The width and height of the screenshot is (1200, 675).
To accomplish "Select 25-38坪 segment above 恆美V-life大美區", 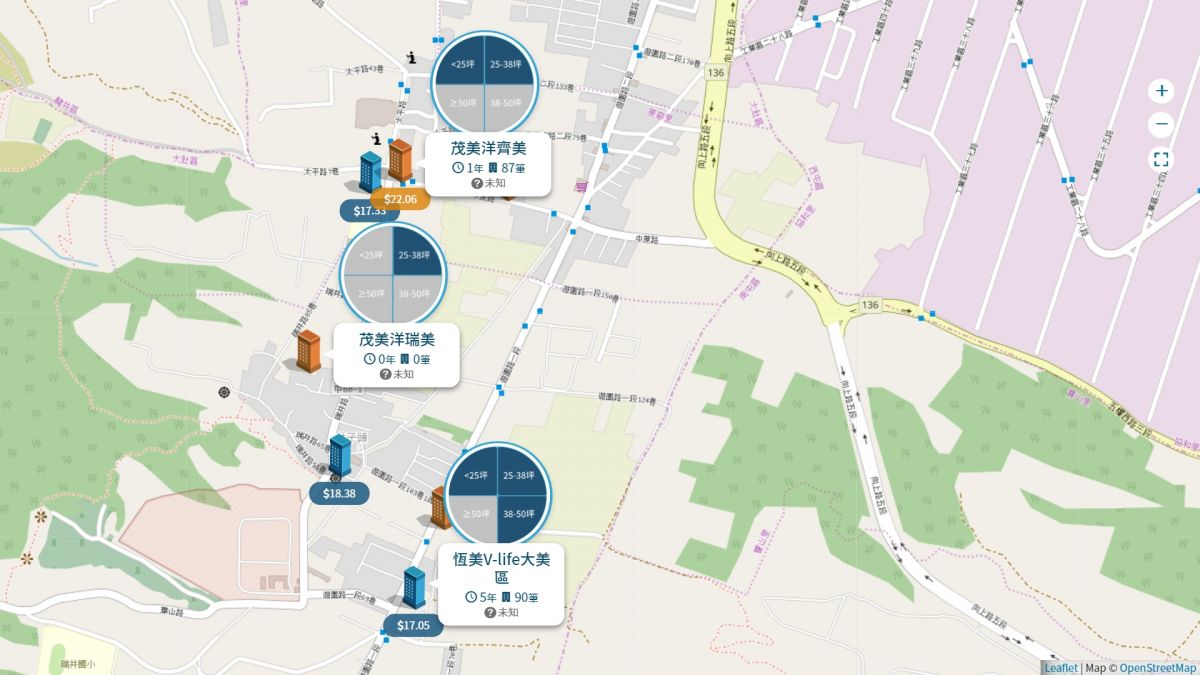I will click(x=521, y=475).
